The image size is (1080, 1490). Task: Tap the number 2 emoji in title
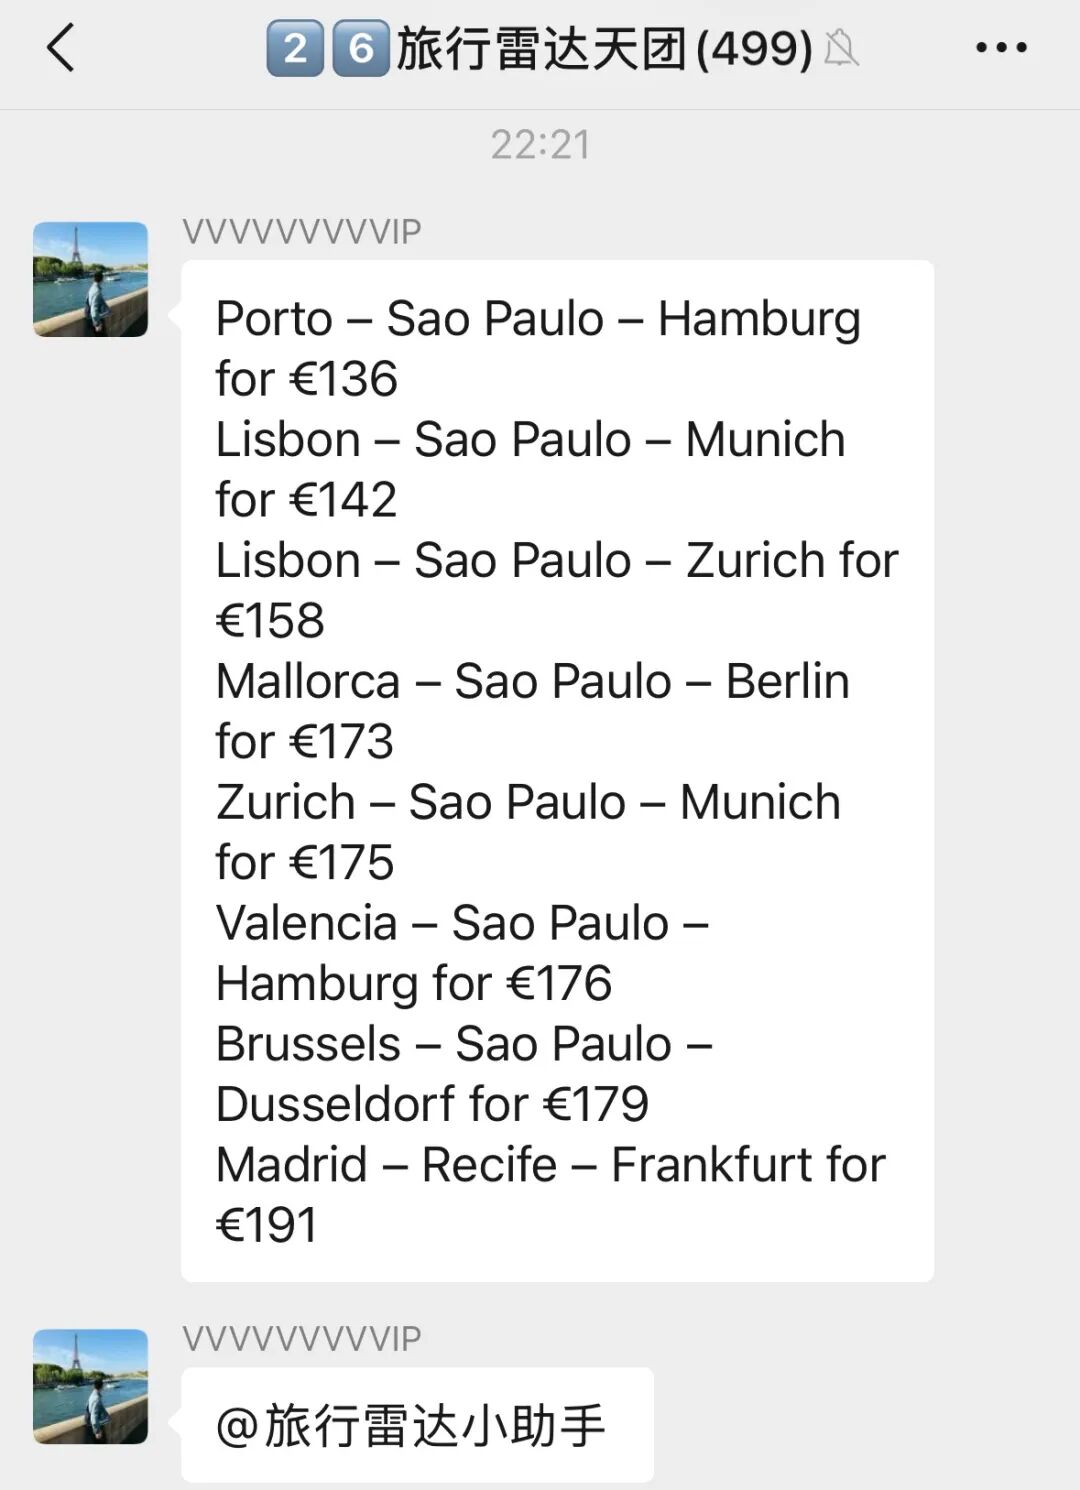(295, 47)
